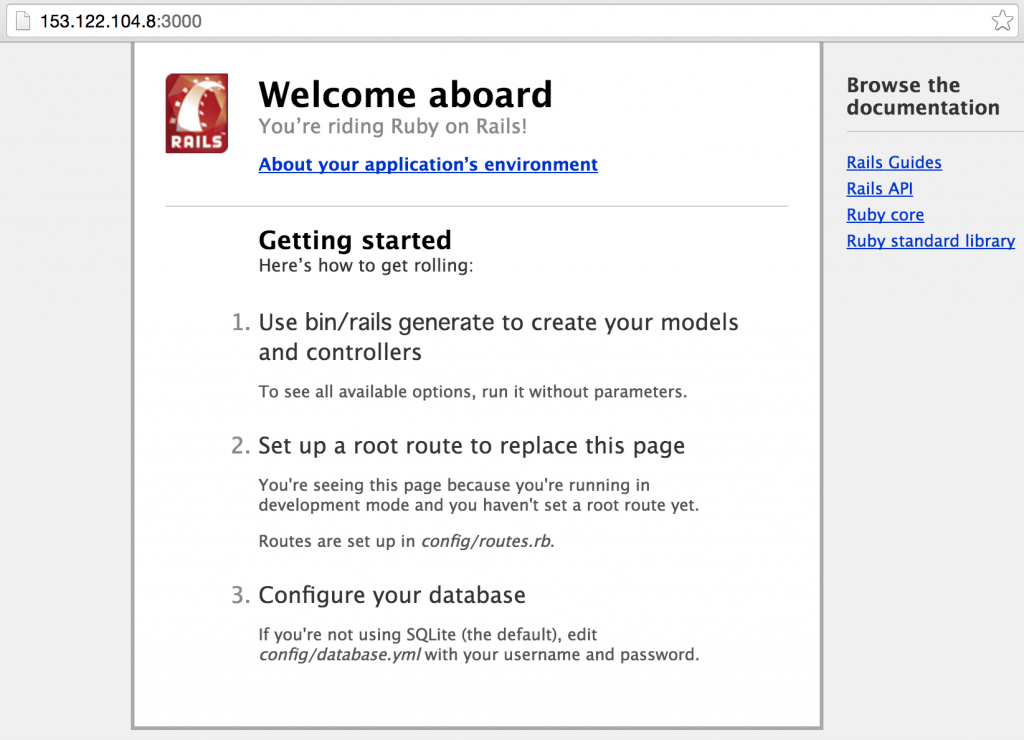Open the Ruby standard library link
Screen dimensions: 1024x740
pos(930,240)
